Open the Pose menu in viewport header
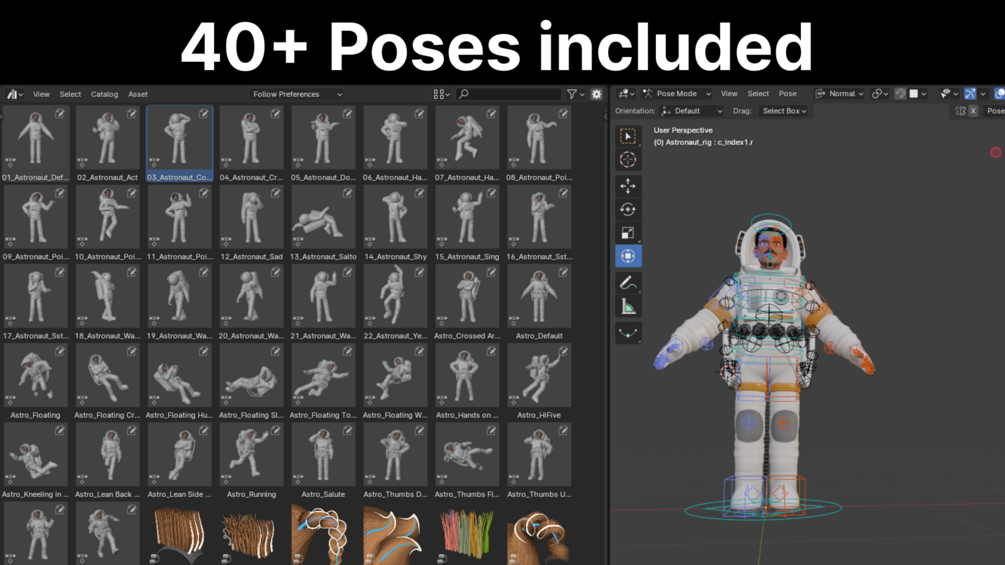 click(x=788, y=94)
